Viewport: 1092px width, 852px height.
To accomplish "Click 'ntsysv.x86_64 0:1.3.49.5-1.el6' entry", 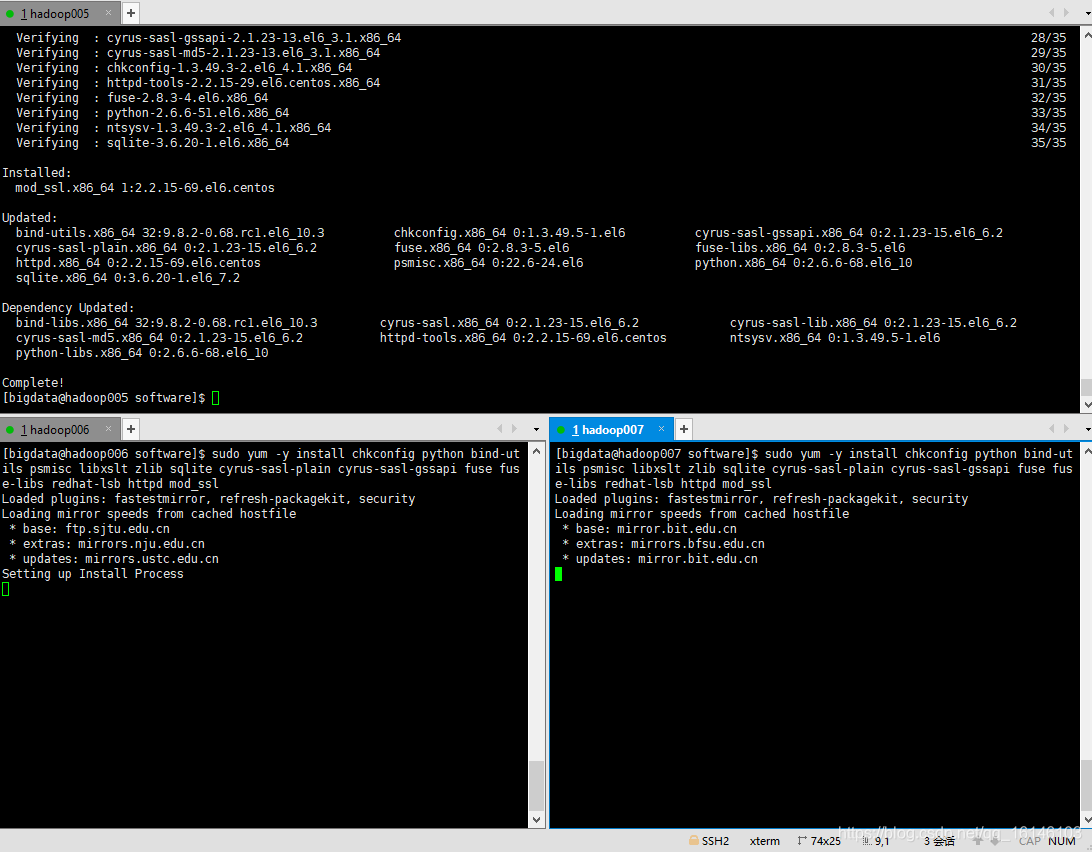I will coord(834,338).
